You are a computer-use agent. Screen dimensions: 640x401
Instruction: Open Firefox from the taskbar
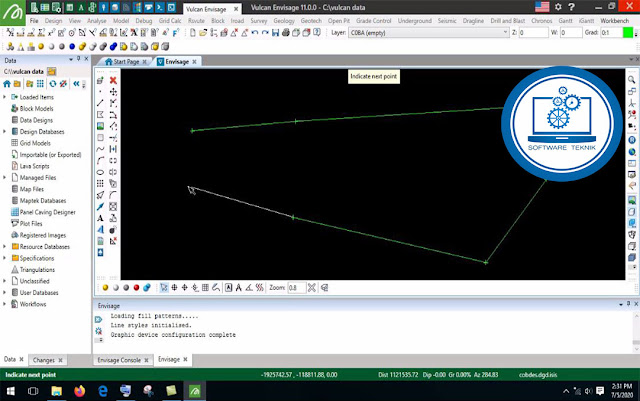pyautogui.click(x=80, y=391)
